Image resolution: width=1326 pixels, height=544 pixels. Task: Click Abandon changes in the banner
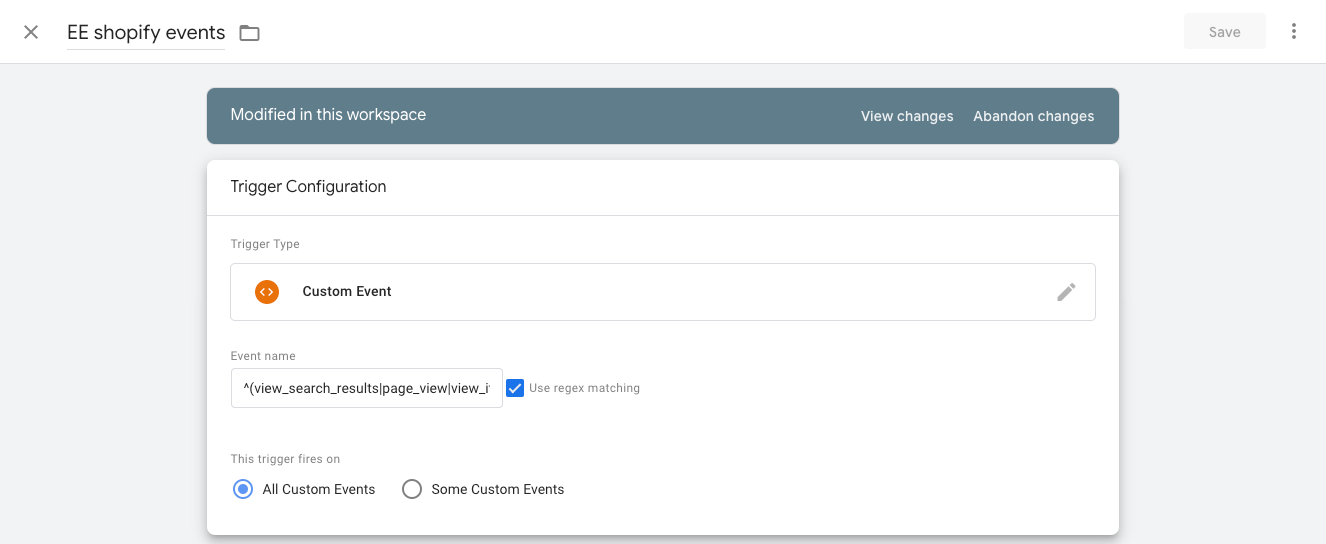(x=1033, y=116)
